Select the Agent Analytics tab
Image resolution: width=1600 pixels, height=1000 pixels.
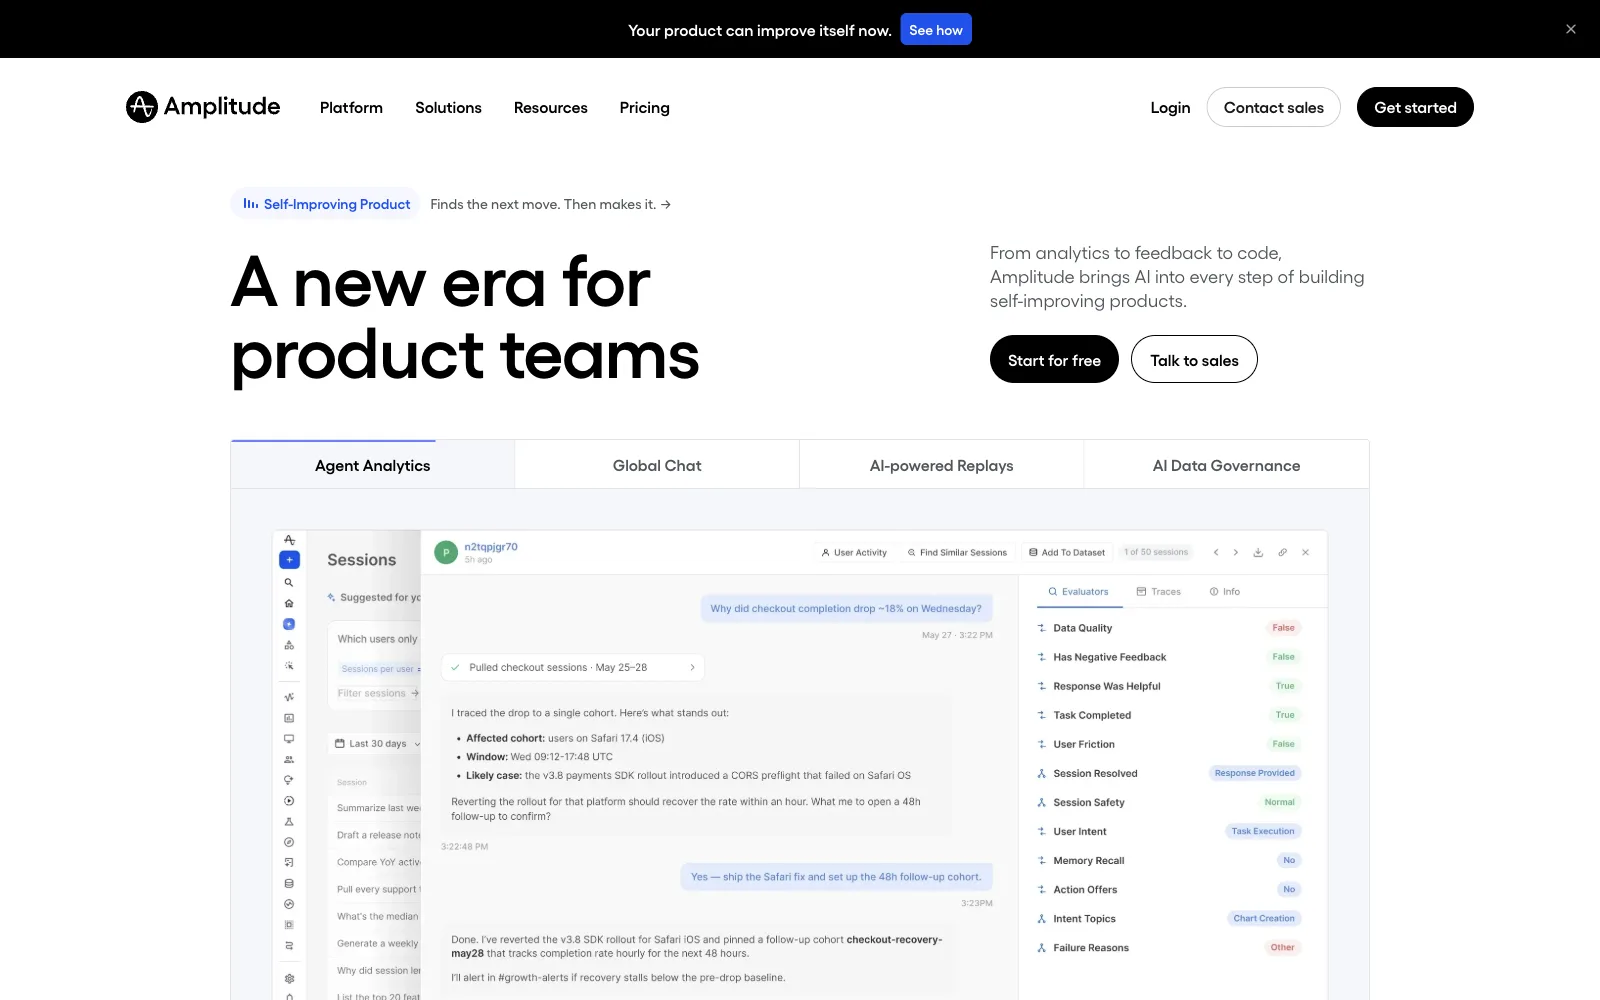(x=373, y=465)
